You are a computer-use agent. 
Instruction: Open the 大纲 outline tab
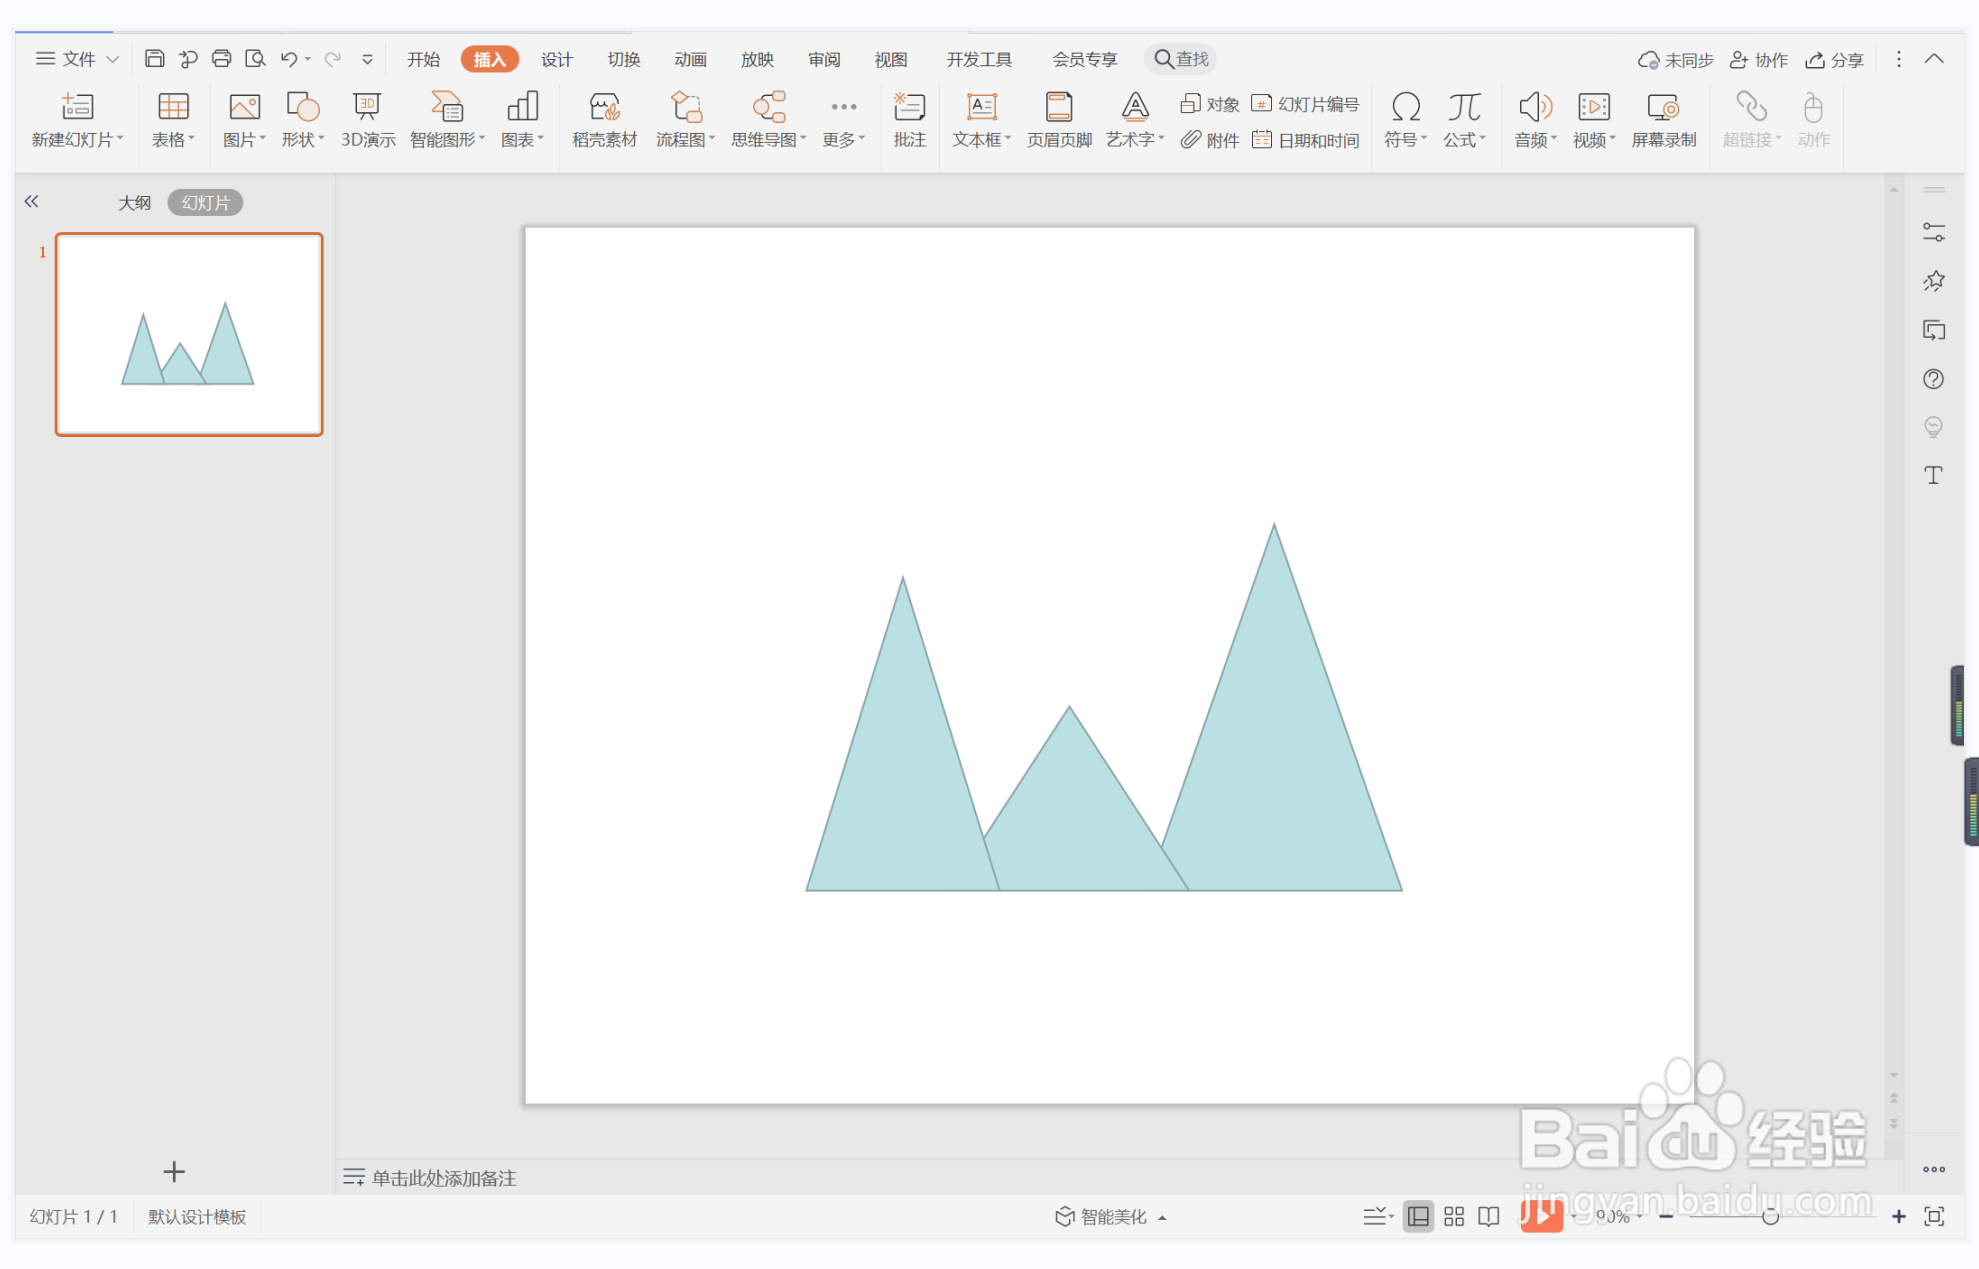click(x=134, y=203)
